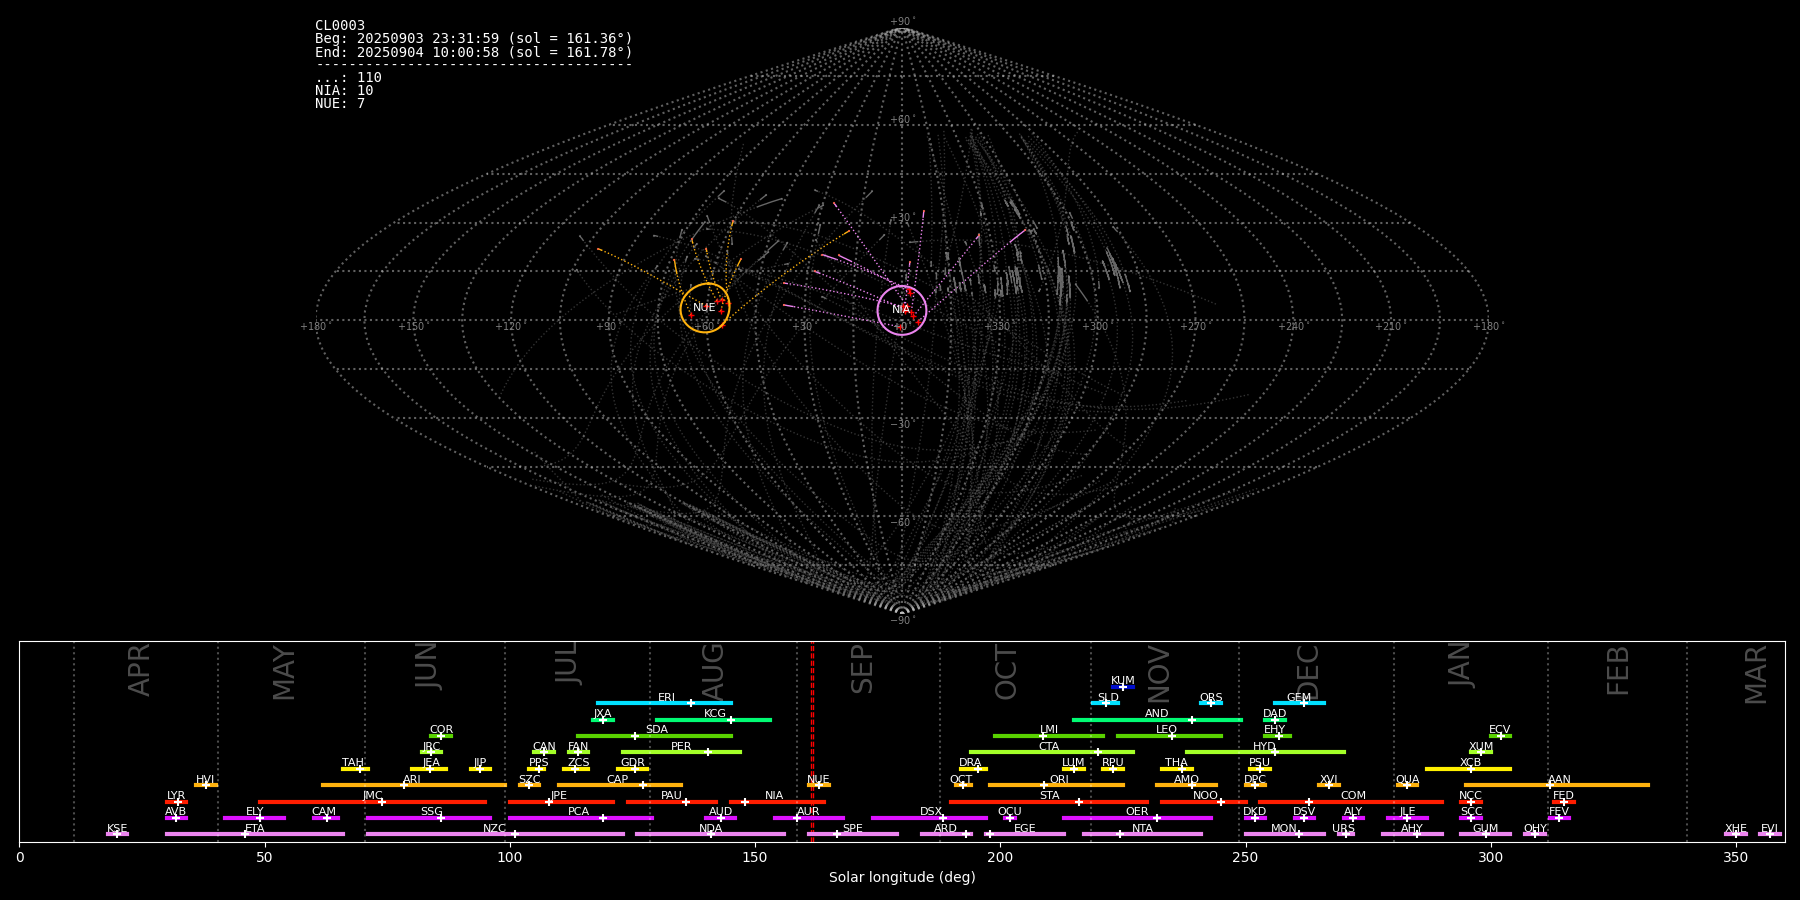This screenshot has height=900, width=1800.
Task: Click the KSE shower marker
Action: pos(117,832)
